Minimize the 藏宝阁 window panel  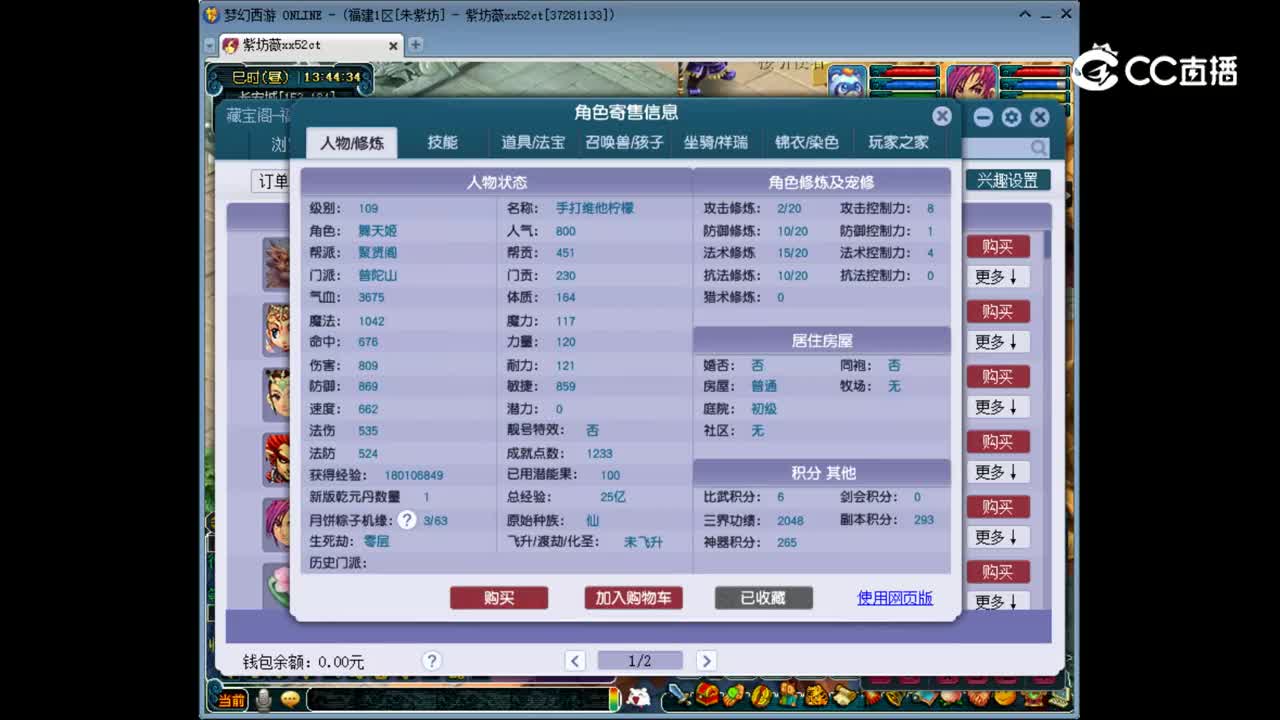983,117
